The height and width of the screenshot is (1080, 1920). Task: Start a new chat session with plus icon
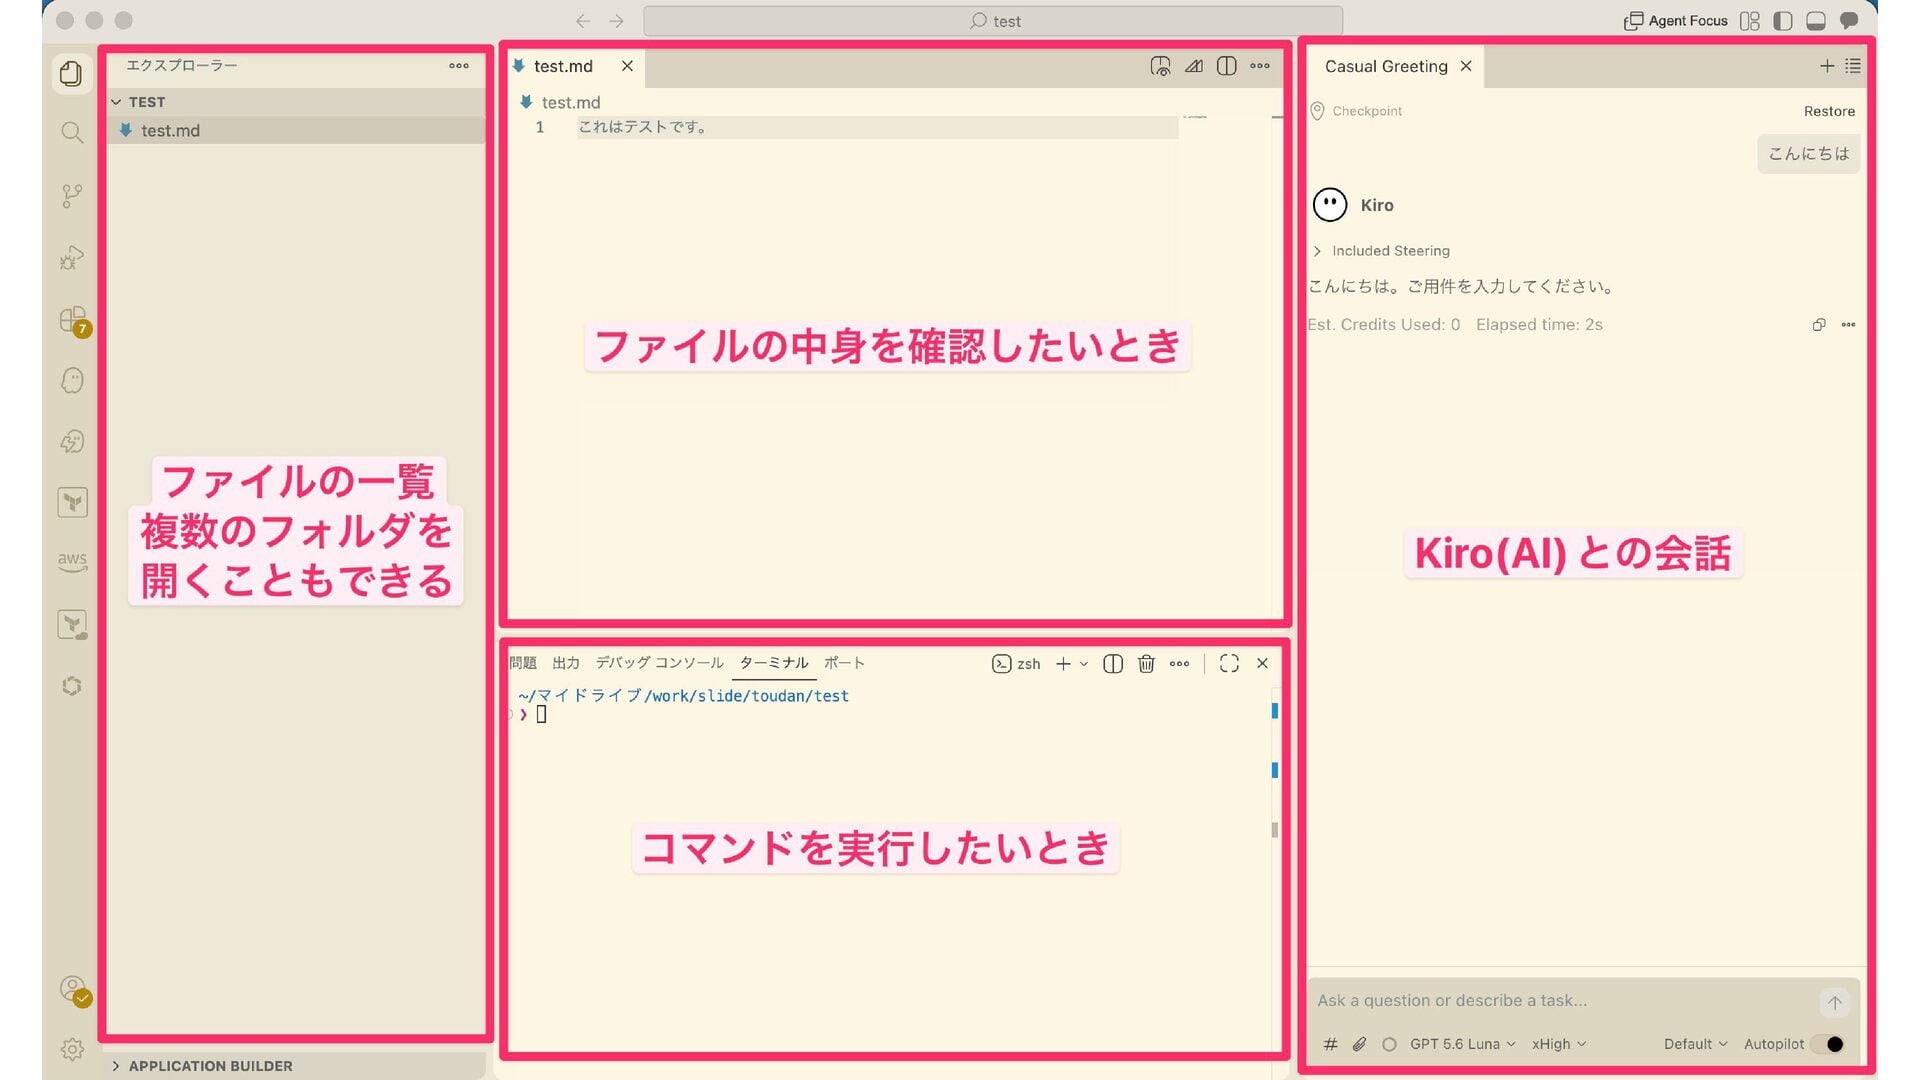[x=1826, y=66]
